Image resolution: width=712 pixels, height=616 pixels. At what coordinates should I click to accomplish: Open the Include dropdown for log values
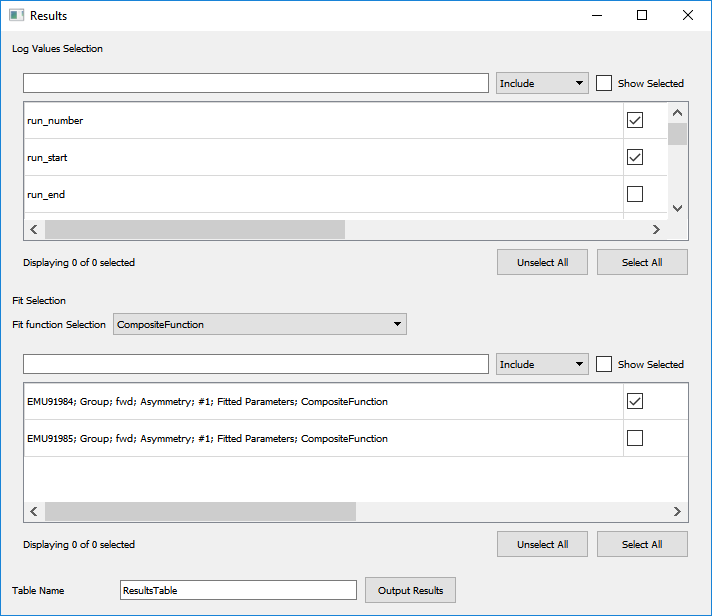(542, 84)
